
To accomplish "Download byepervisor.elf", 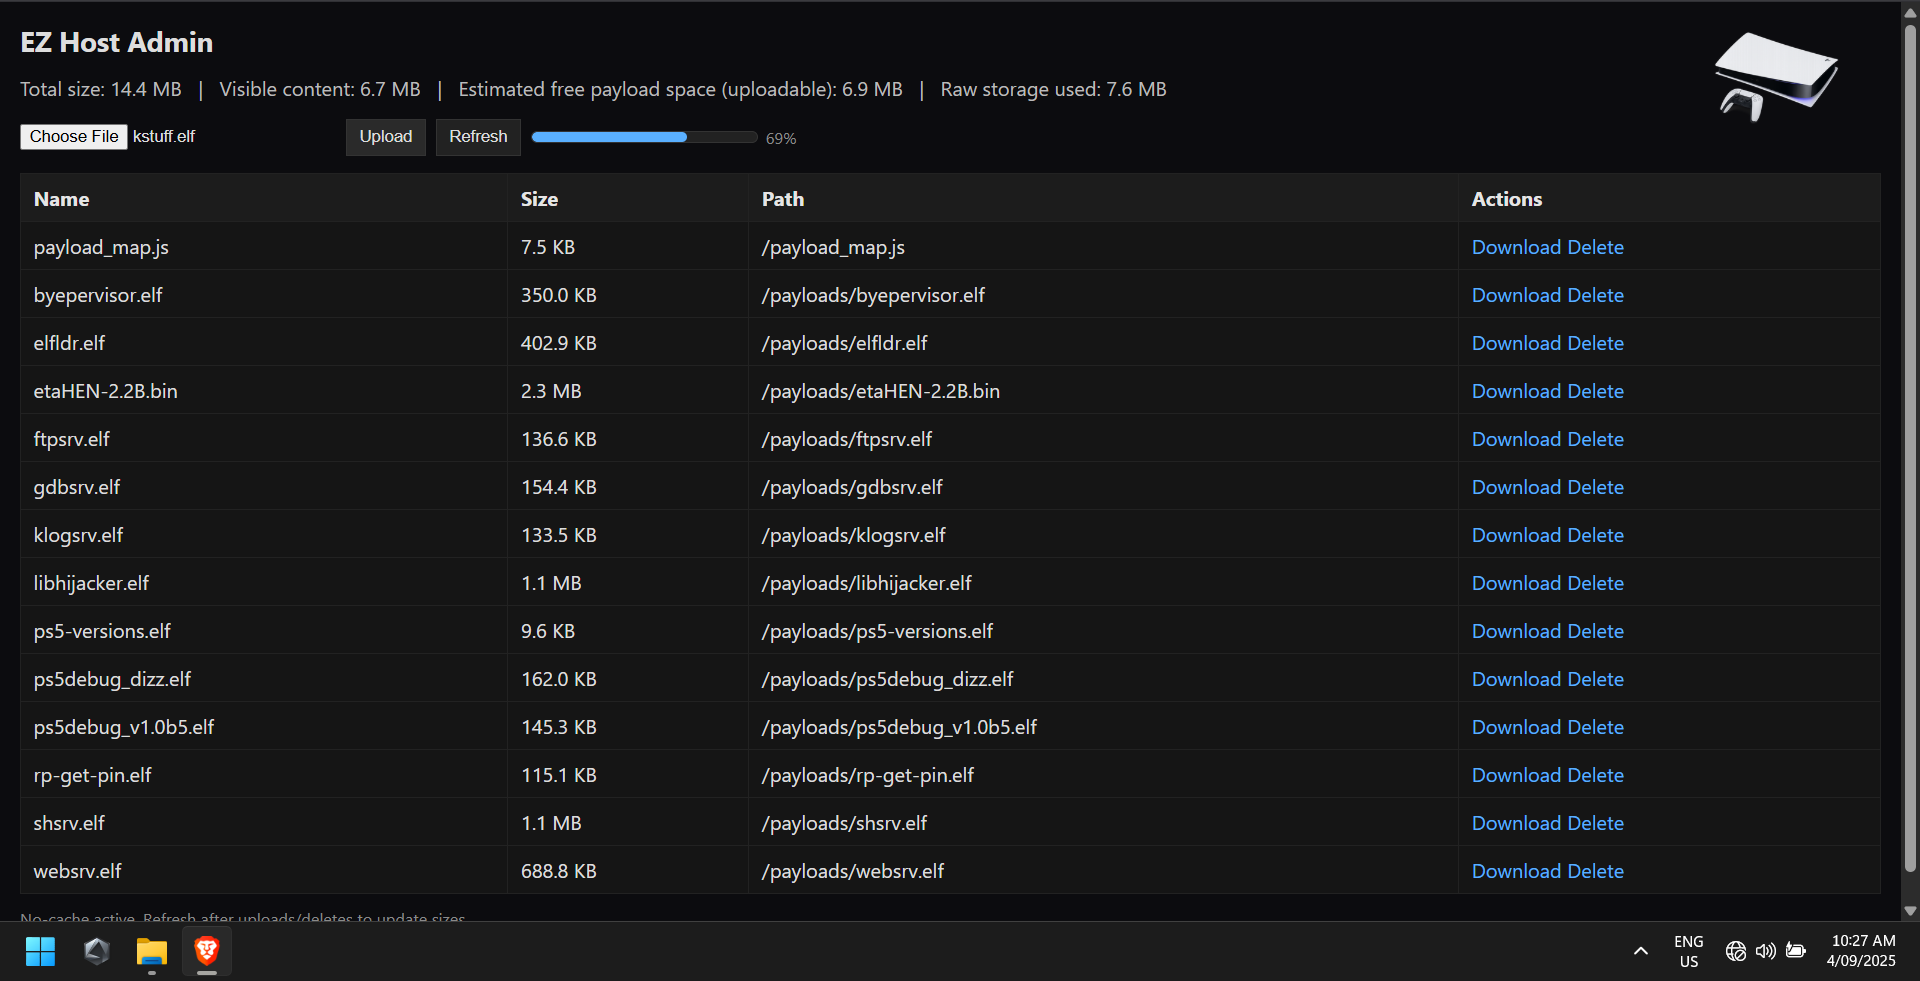I will pyautogui.click(x=1516, y=295).
